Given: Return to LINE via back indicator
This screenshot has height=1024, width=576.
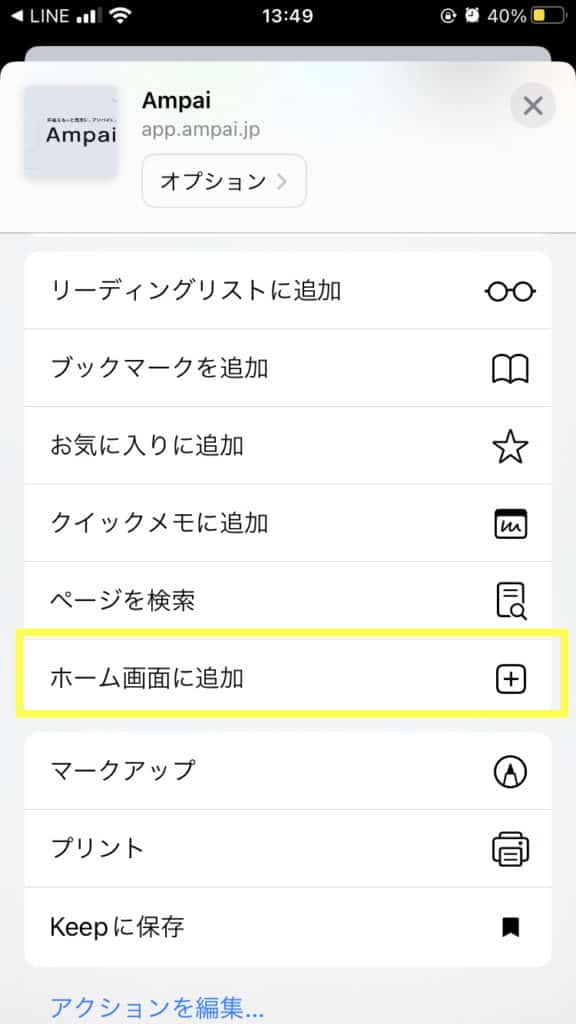Looking at the screenshot, I should 40,16.
